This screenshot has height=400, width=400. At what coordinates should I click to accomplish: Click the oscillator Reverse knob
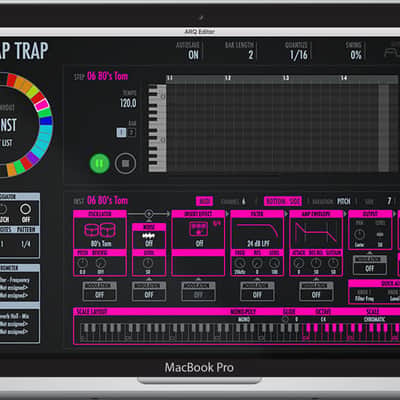(x=100, y=264)
